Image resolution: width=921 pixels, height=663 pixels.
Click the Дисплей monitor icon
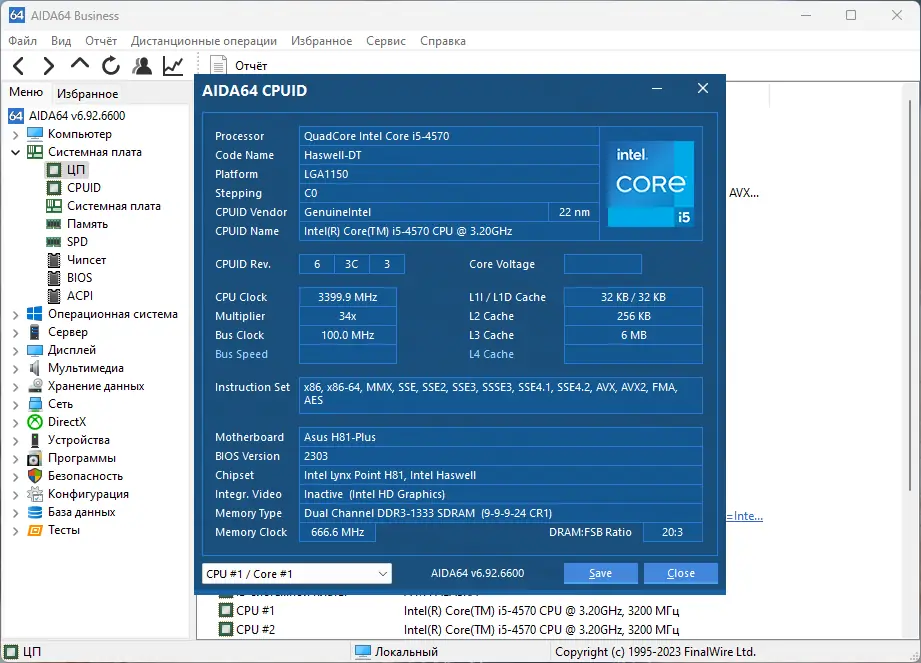35,351
